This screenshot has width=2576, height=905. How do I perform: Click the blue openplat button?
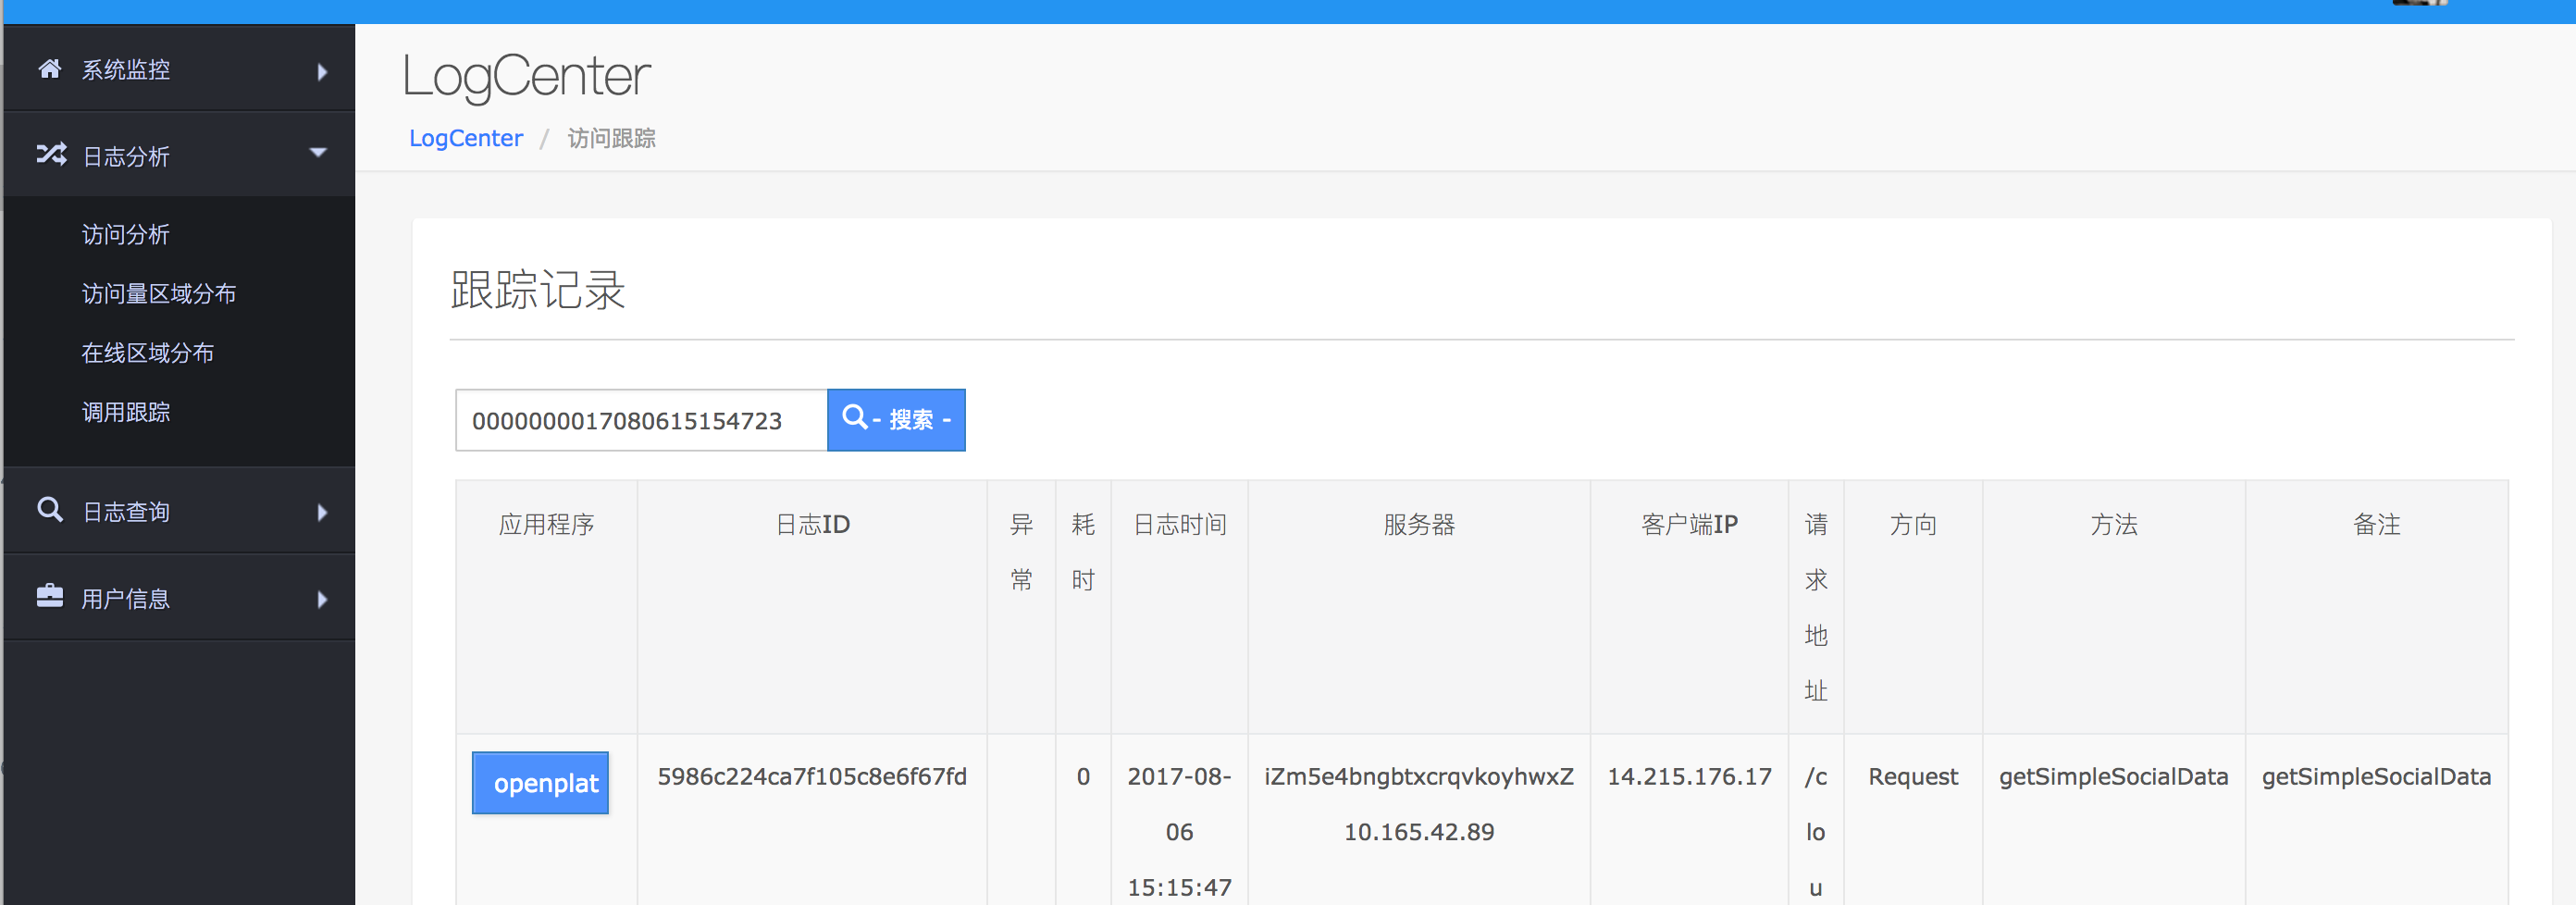(540, 782)
